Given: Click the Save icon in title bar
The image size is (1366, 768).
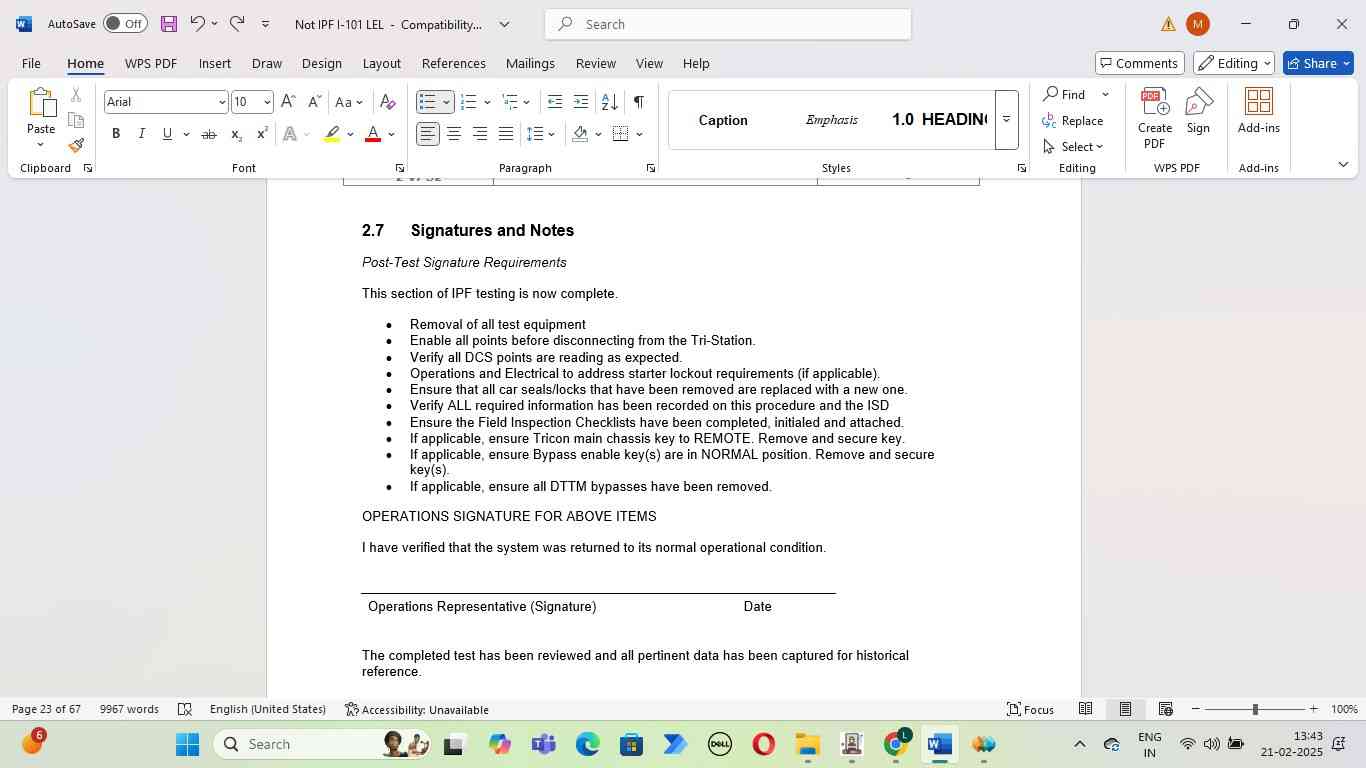Looking at the screenshot, I should click(168, 24).
